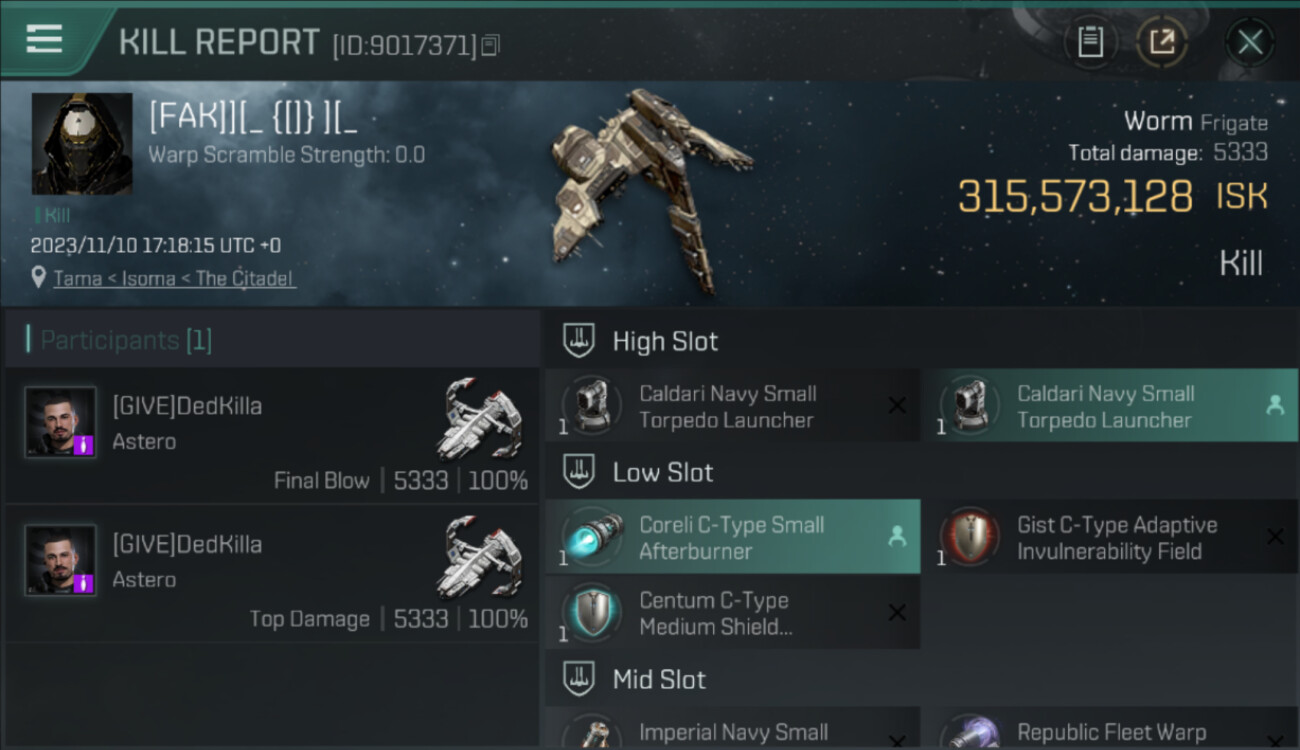Open the clipboard notes icon
This screenshot has width=1300, height=750.
(x=1090, y=42)
